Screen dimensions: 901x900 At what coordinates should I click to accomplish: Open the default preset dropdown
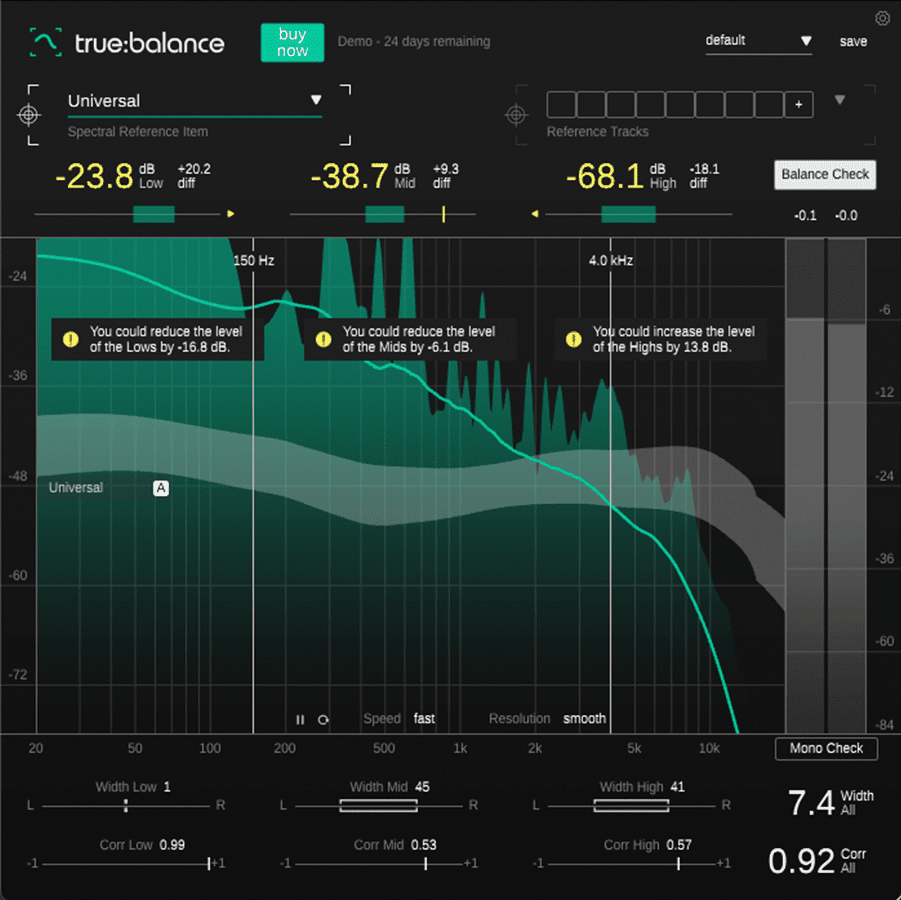tap(758, 41)
